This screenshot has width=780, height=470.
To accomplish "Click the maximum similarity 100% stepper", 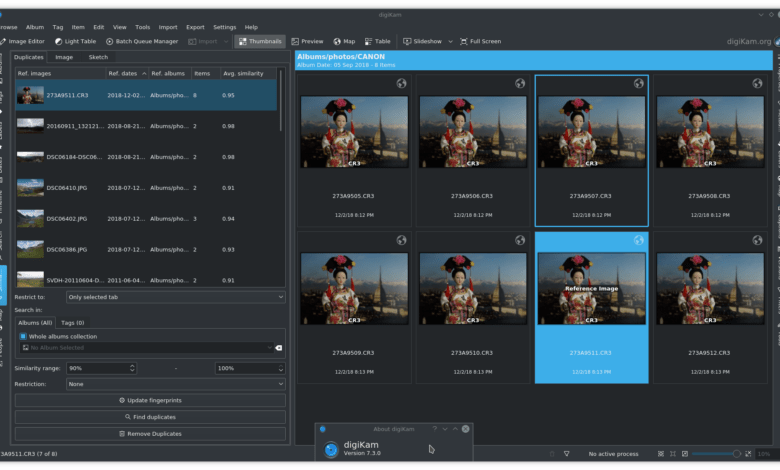I will tap(281, 368).
